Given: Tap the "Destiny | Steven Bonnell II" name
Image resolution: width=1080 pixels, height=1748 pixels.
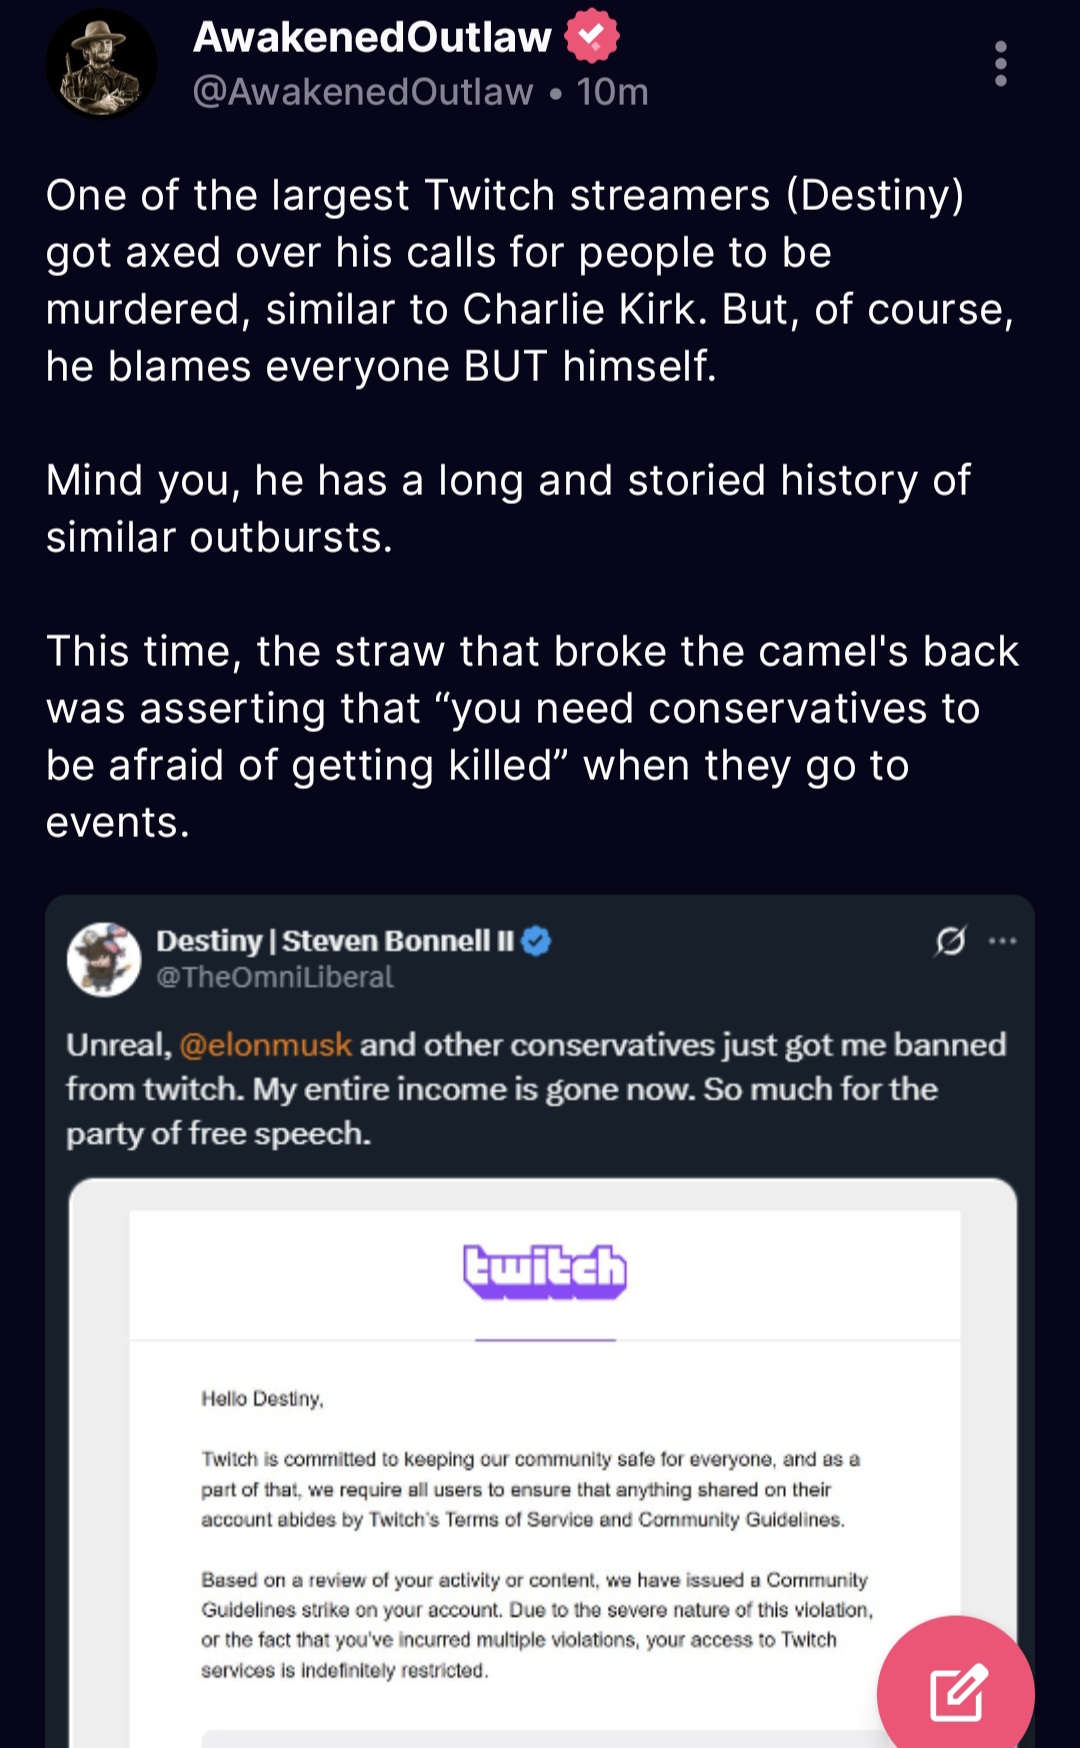Looking at the screenshot, I should pos(335,941).
